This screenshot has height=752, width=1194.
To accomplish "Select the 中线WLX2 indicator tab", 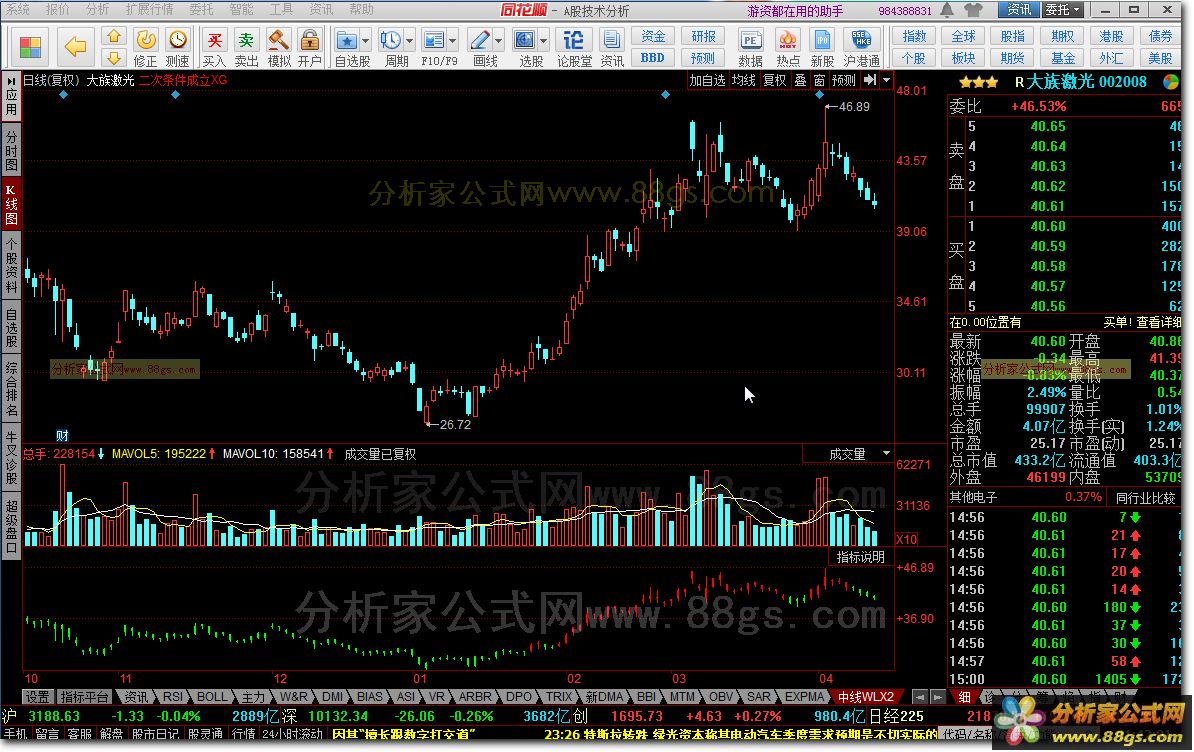I will click(865, 696).
